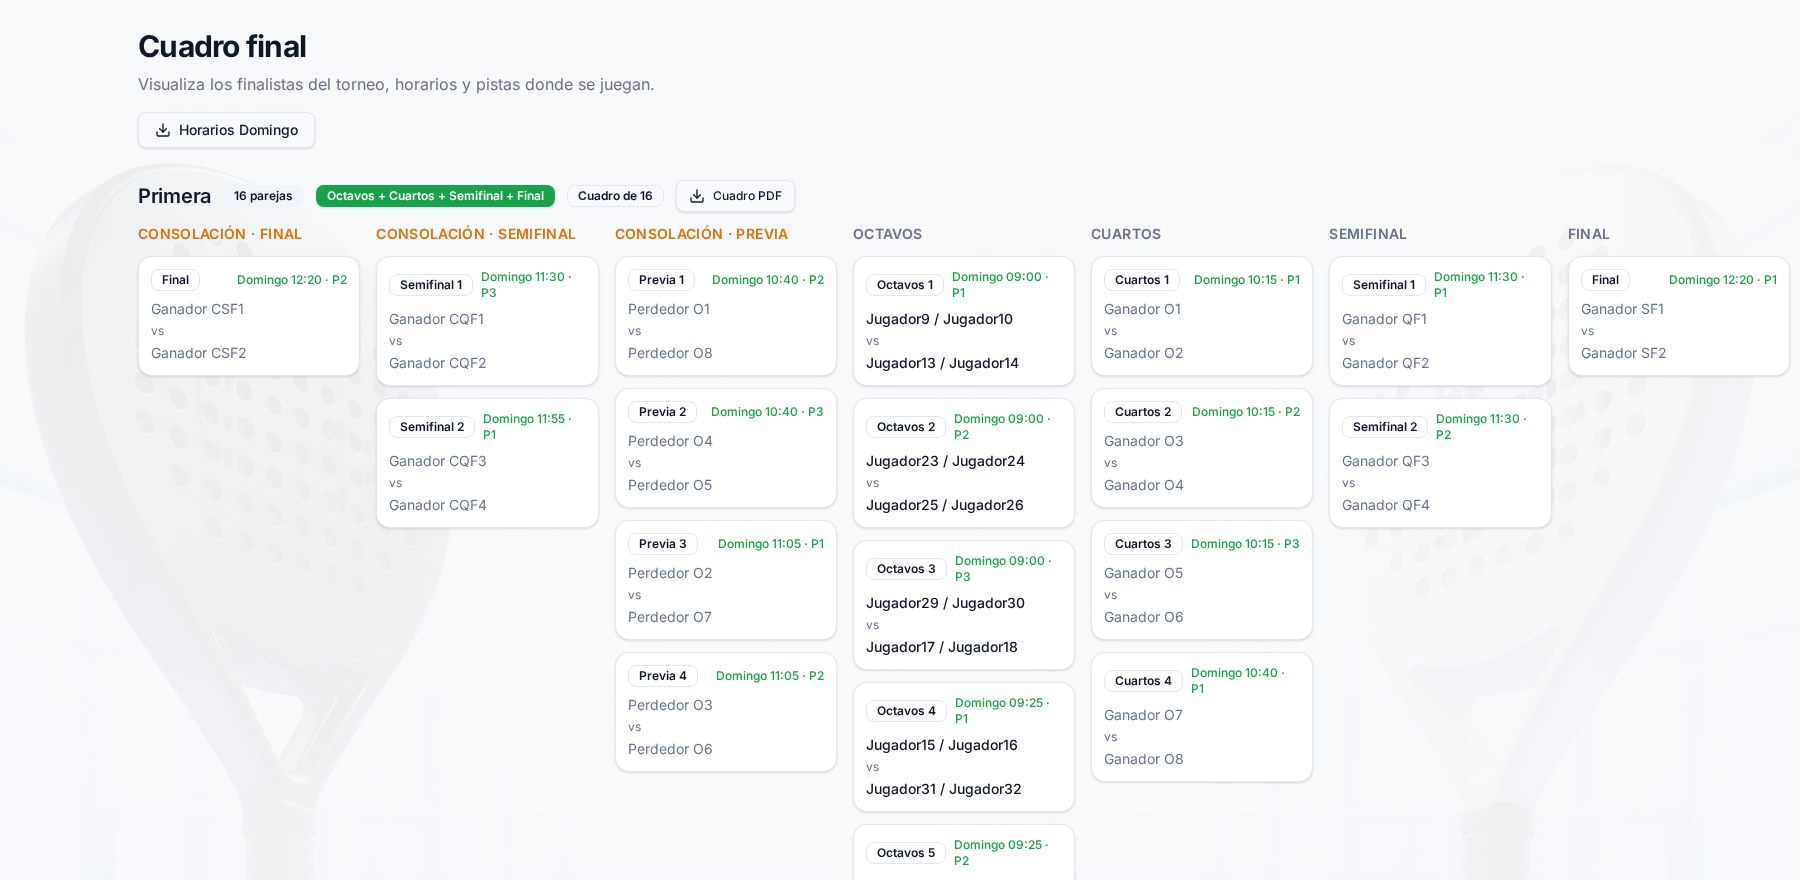
Task: Select the "Octavos 3" match label
Action: 906,569
